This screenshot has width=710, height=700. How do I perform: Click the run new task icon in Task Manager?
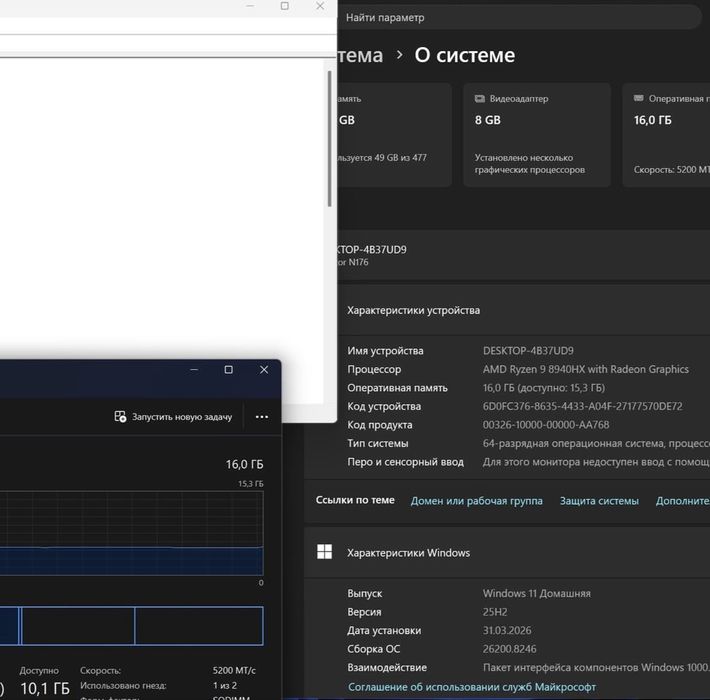pyautogui.click(x=120, y=417)
